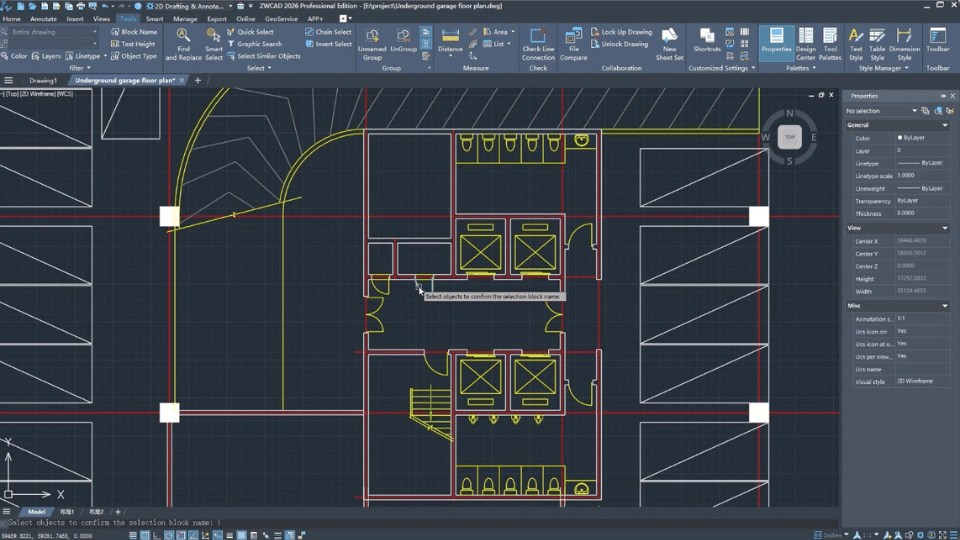Toggle grid display in status bar
The width and height of the screenshot is (960, 540).
[x=147, y=534]
